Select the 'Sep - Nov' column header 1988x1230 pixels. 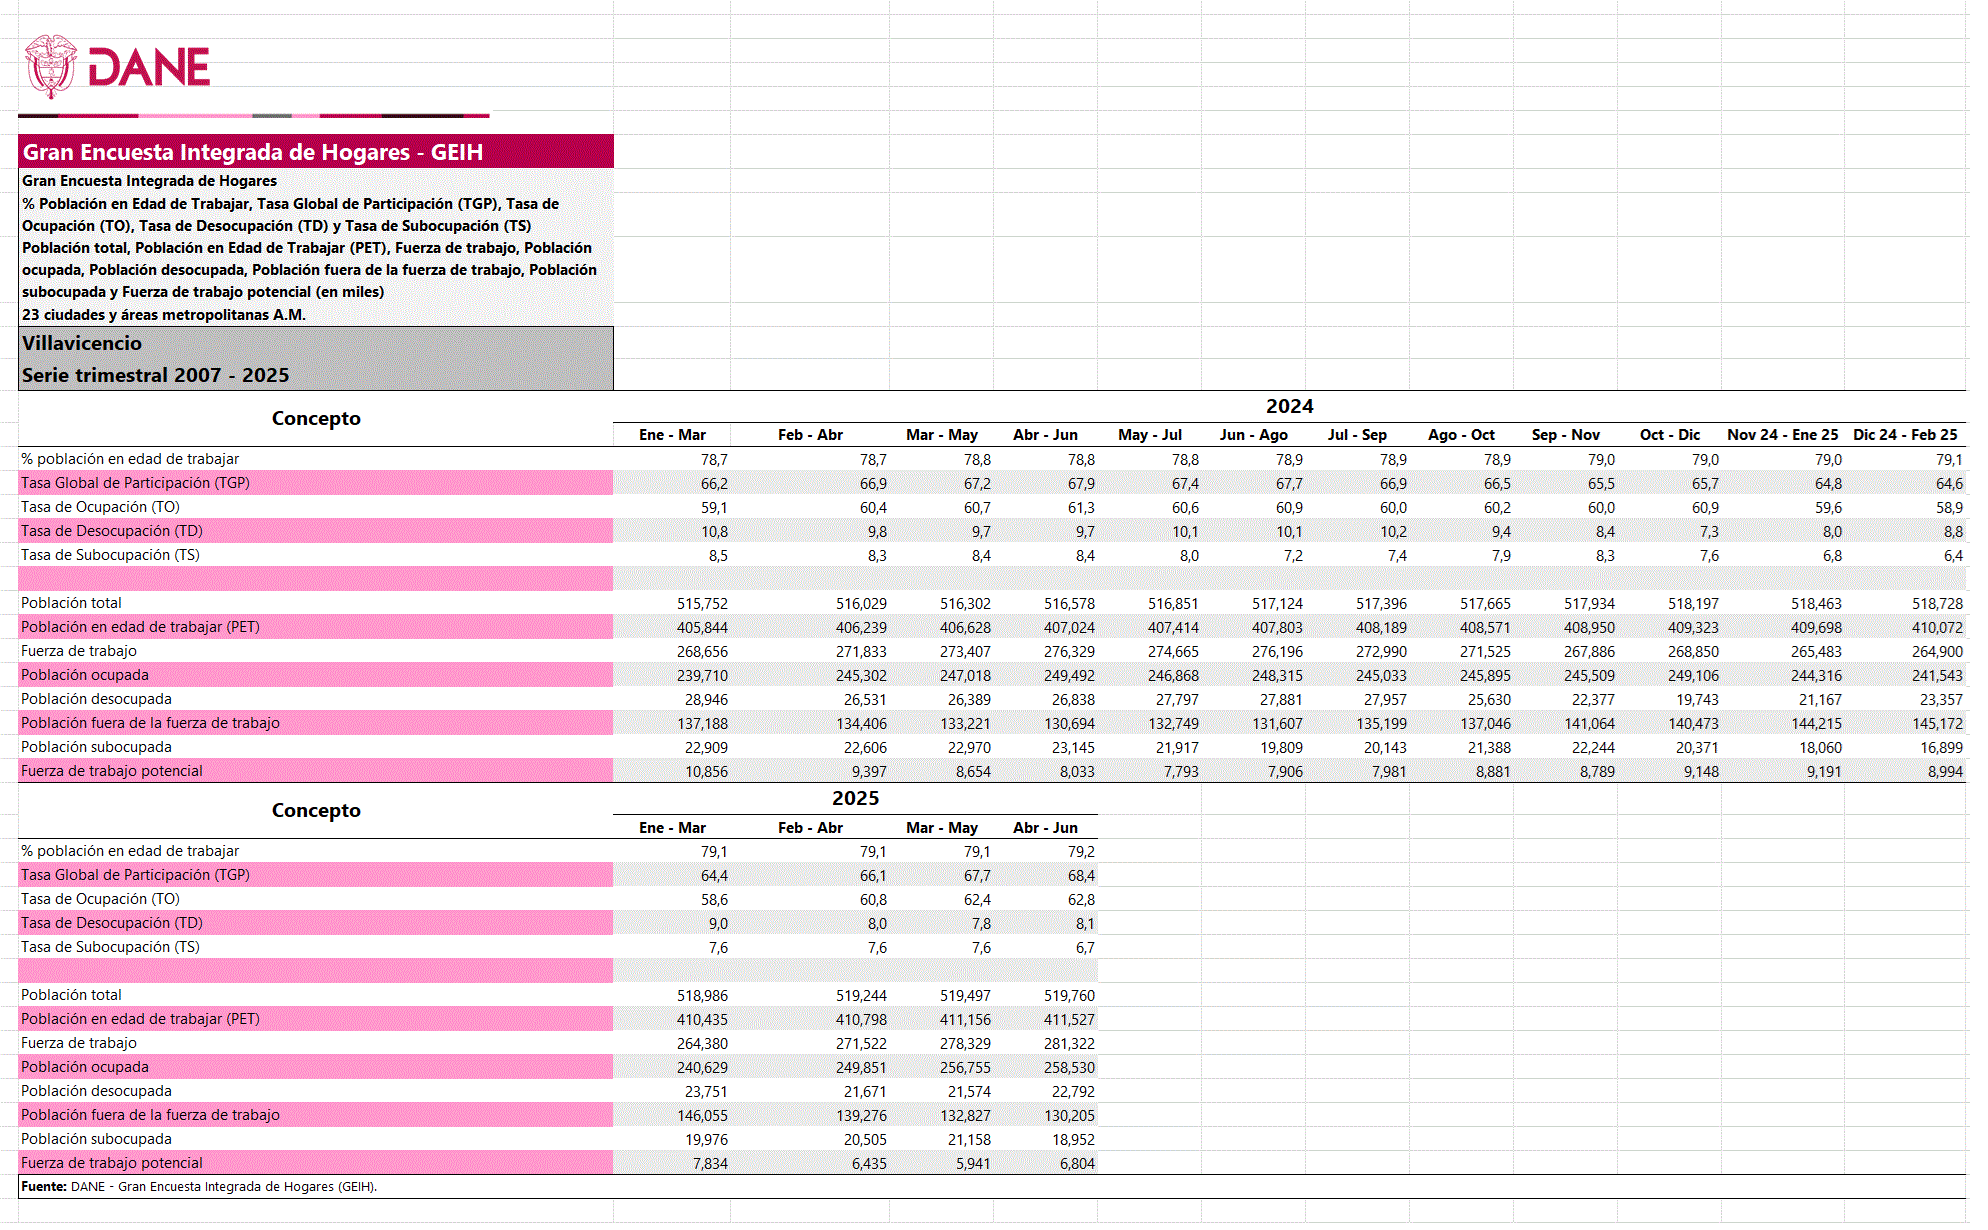1565,435
